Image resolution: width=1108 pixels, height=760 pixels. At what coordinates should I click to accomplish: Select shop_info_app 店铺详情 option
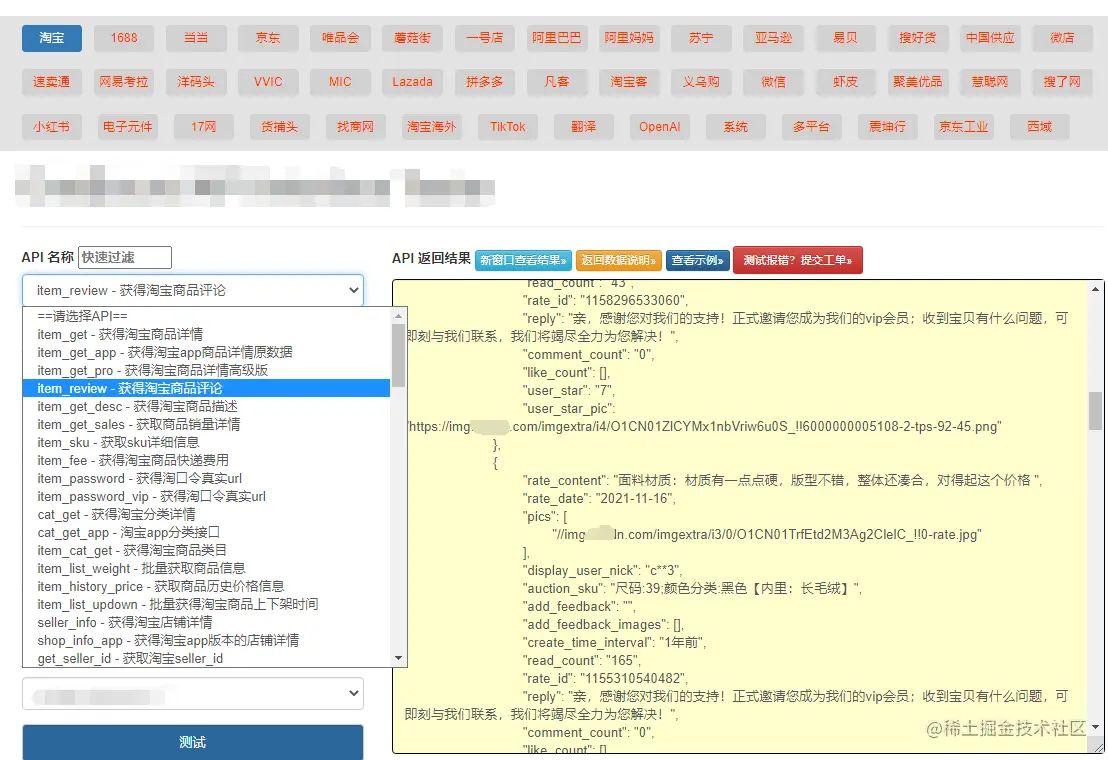click(x=206, y=641)
